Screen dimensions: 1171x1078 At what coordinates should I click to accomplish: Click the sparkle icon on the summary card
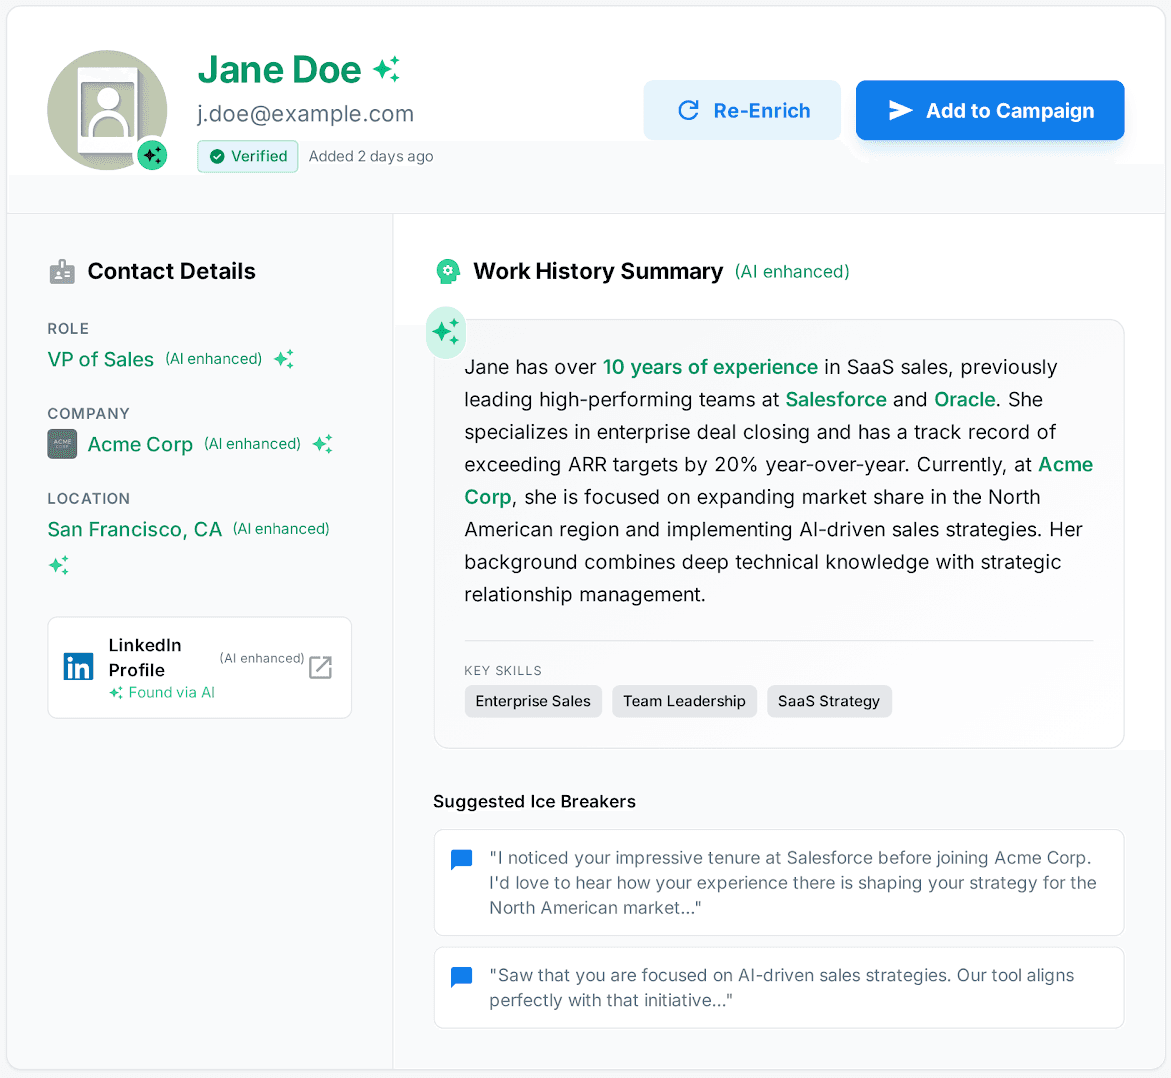tap(446, 332)
